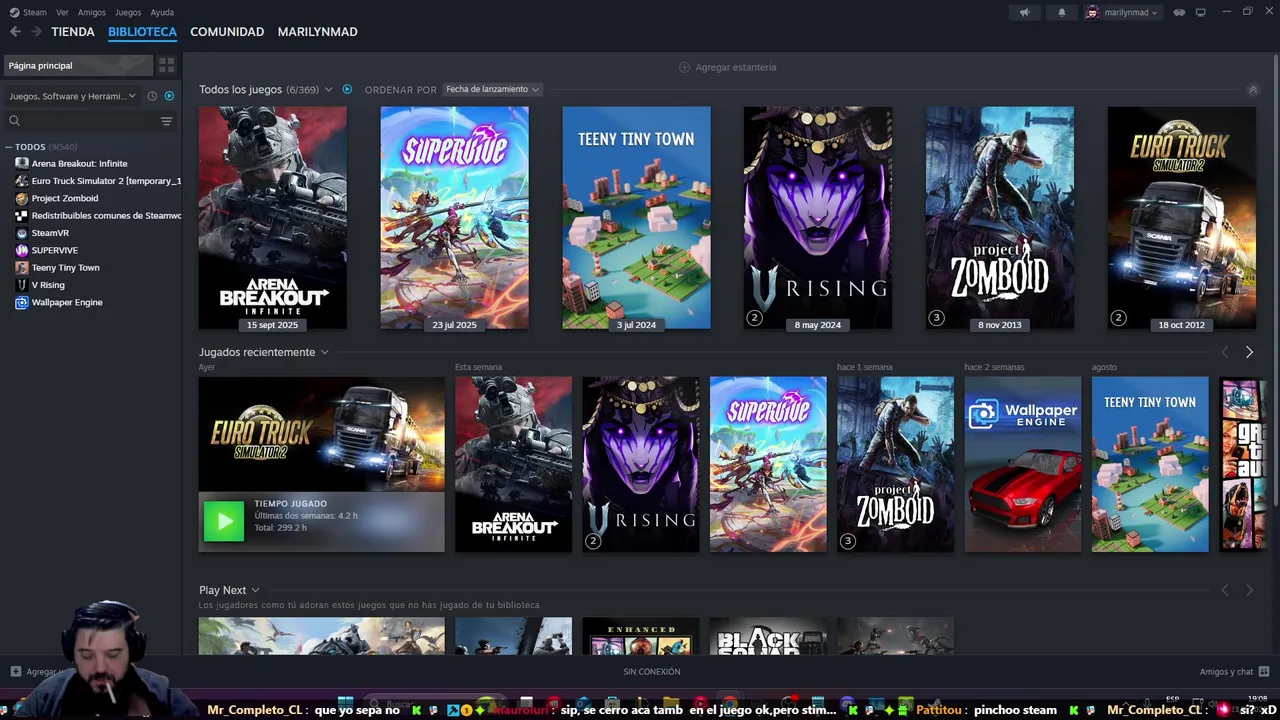Go back with the left arrow
Image resolution: width=1280 pixels, height=720 pixels.
15,32
